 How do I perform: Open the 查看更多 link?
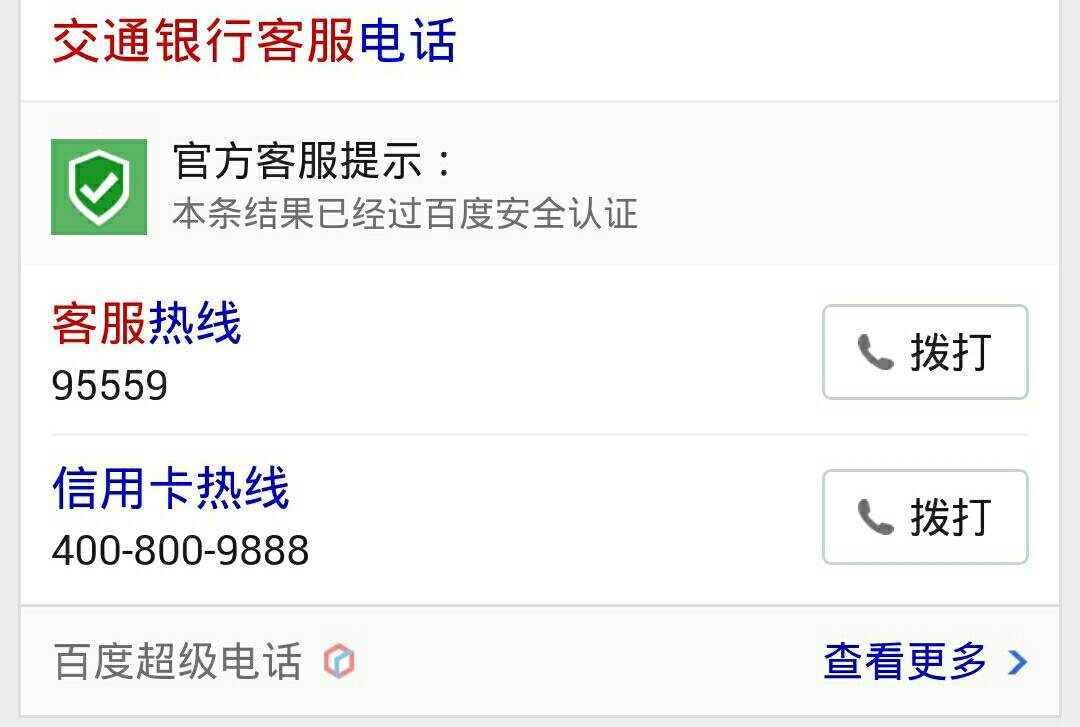(x=905, y=662)
